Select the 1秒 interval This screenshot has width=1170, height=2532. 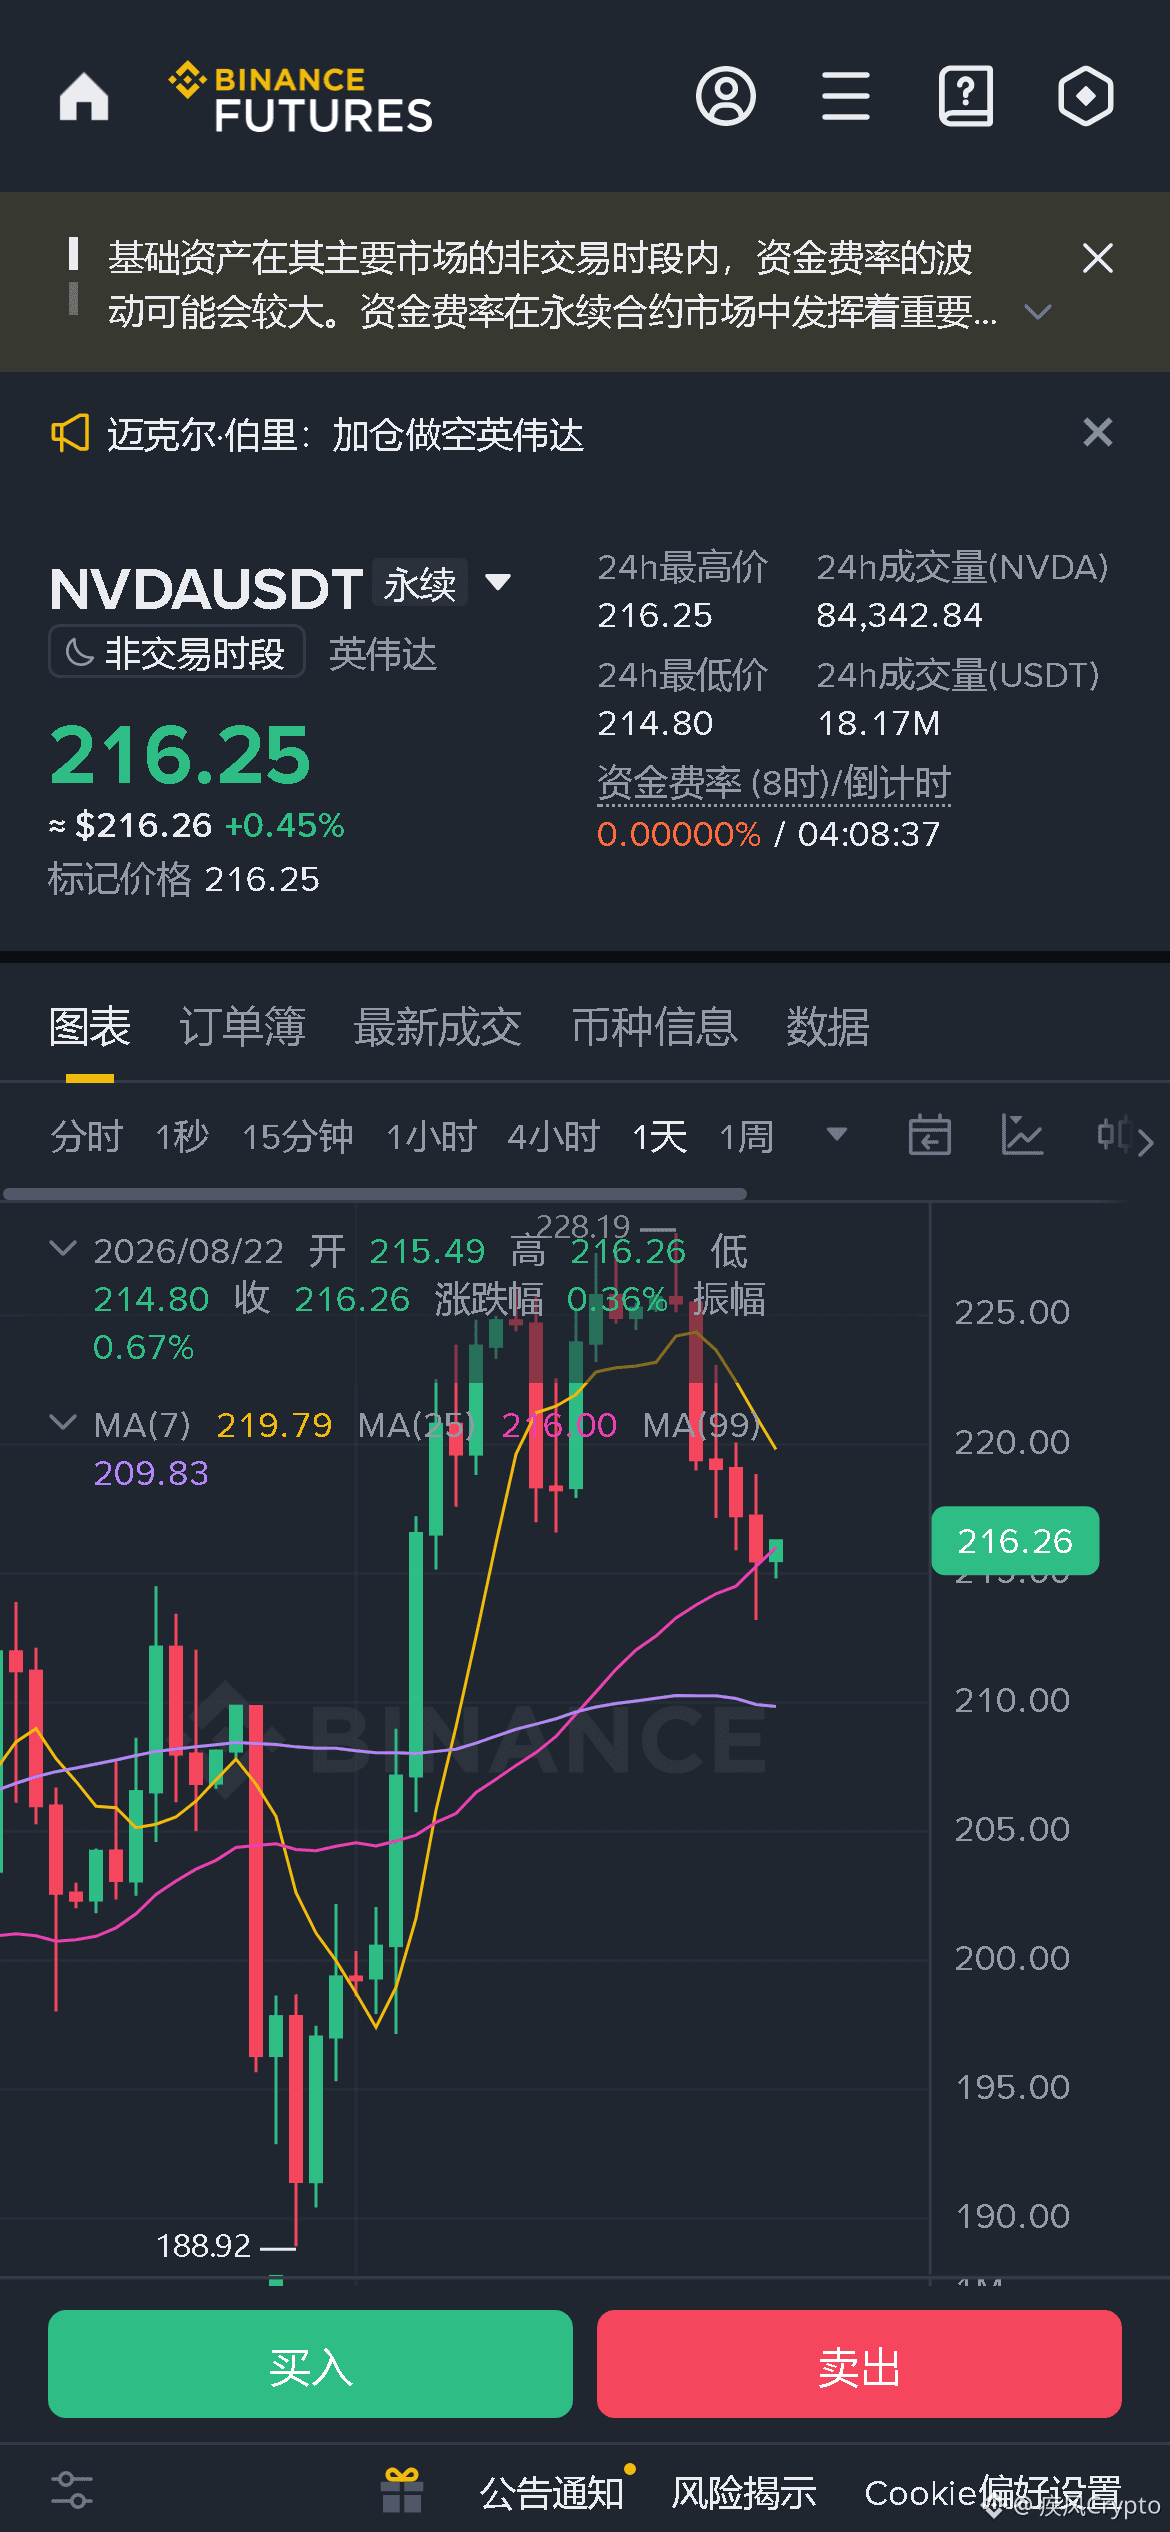(182, 1137)
